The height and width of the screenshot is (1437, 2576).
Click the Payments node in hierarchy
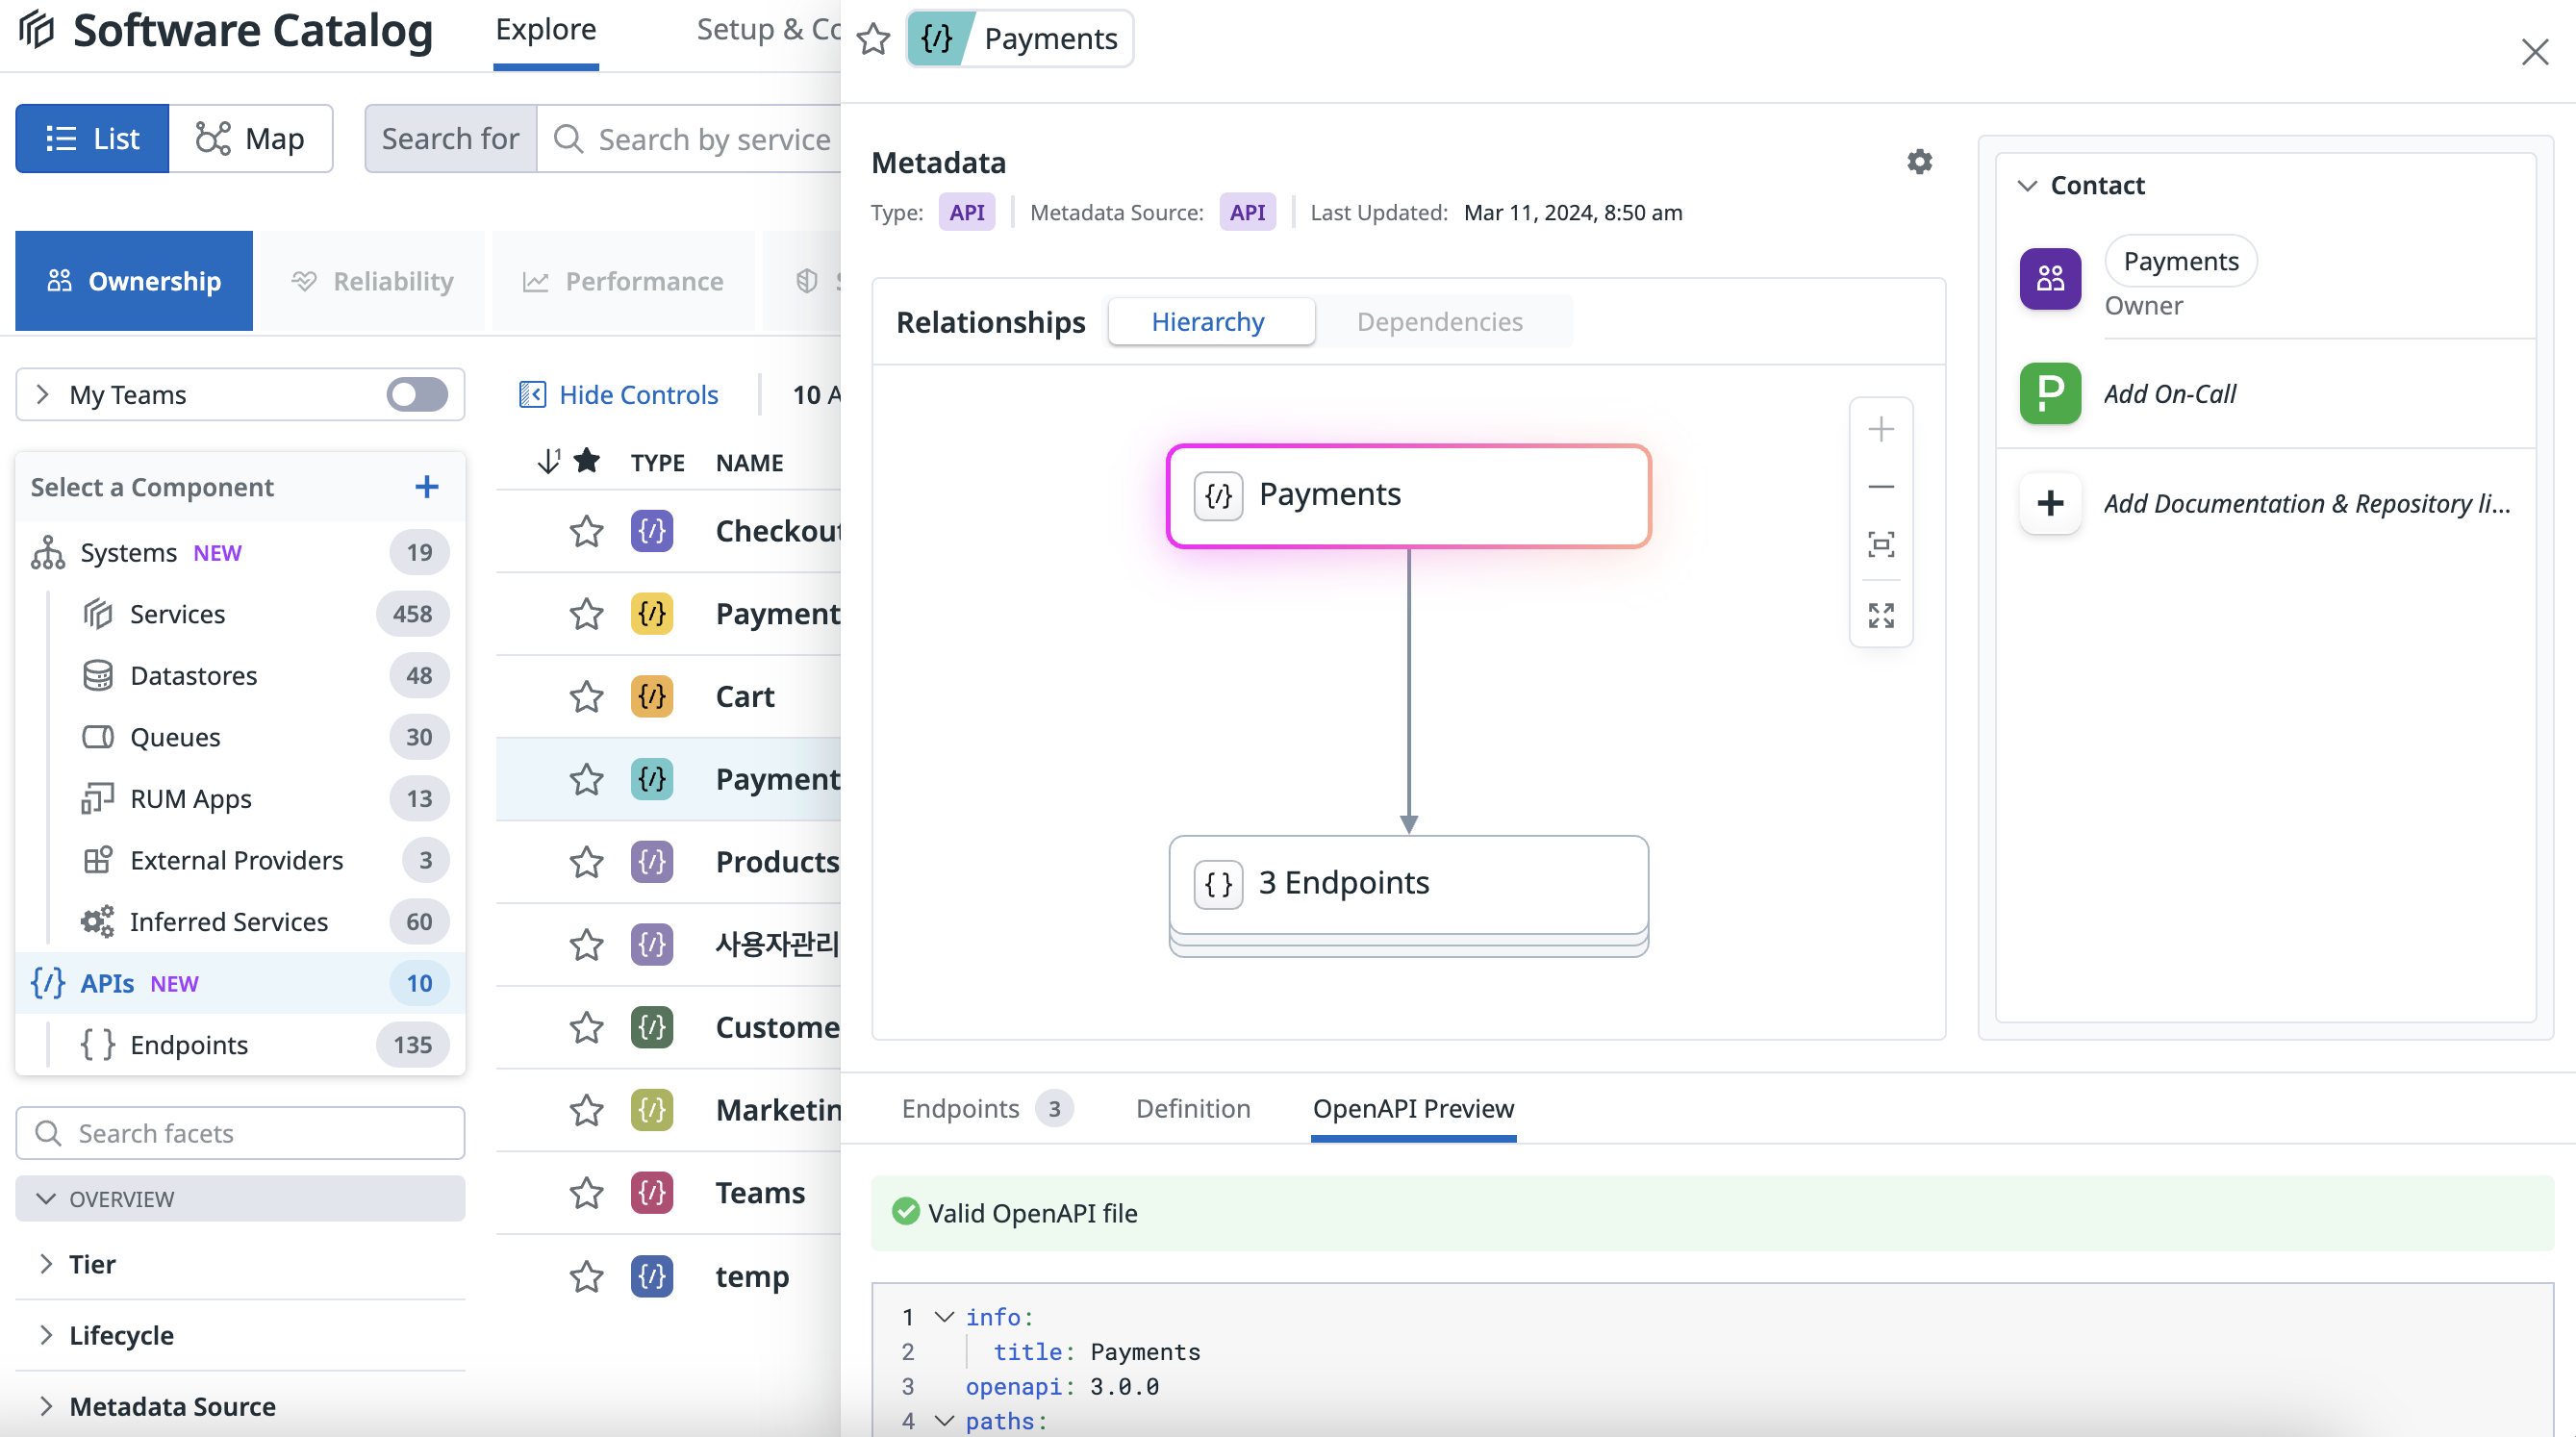tap(1408, 496)
